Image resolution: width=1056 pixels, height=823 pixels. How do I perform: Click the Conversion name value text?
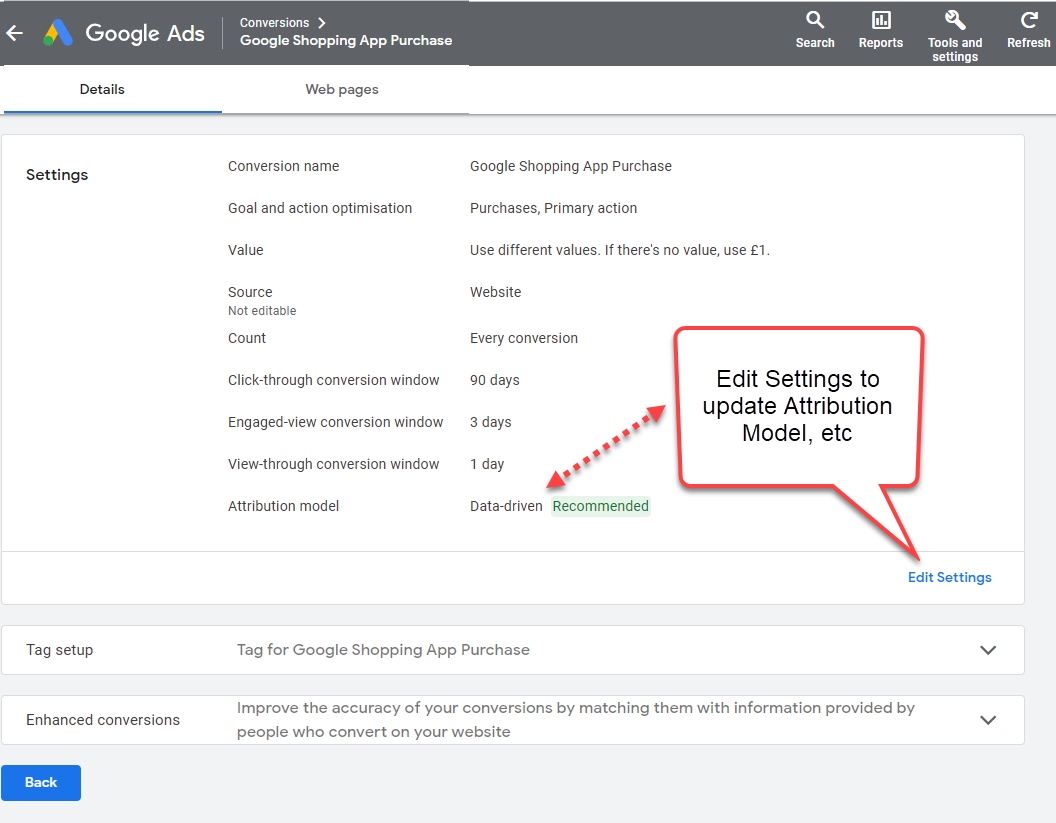571,166
